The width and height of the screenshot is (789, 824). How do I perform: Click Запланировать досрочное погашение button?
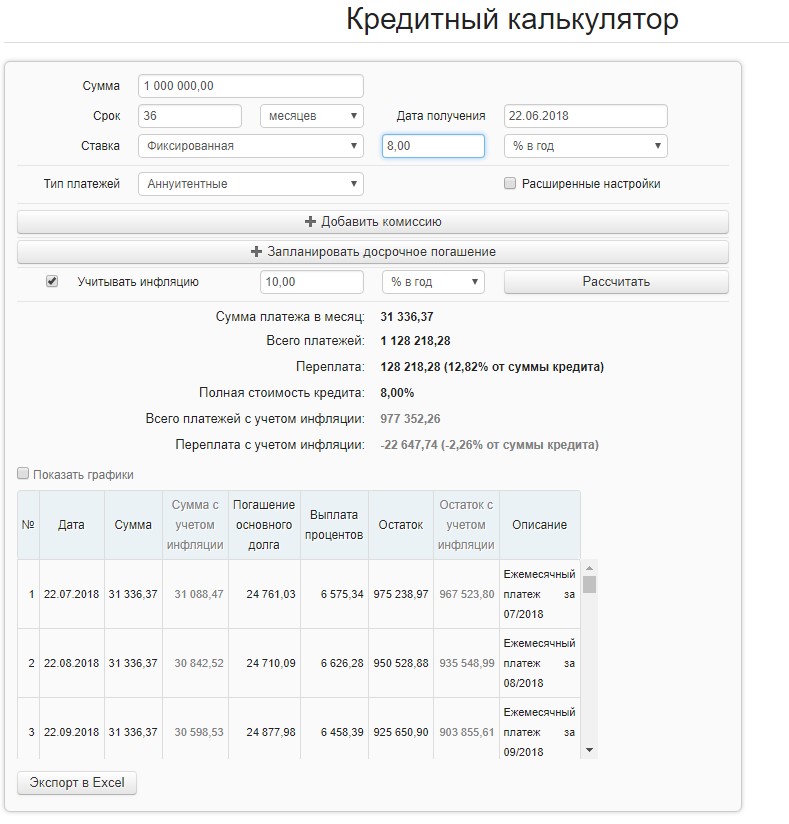click(x=373, y=252)
